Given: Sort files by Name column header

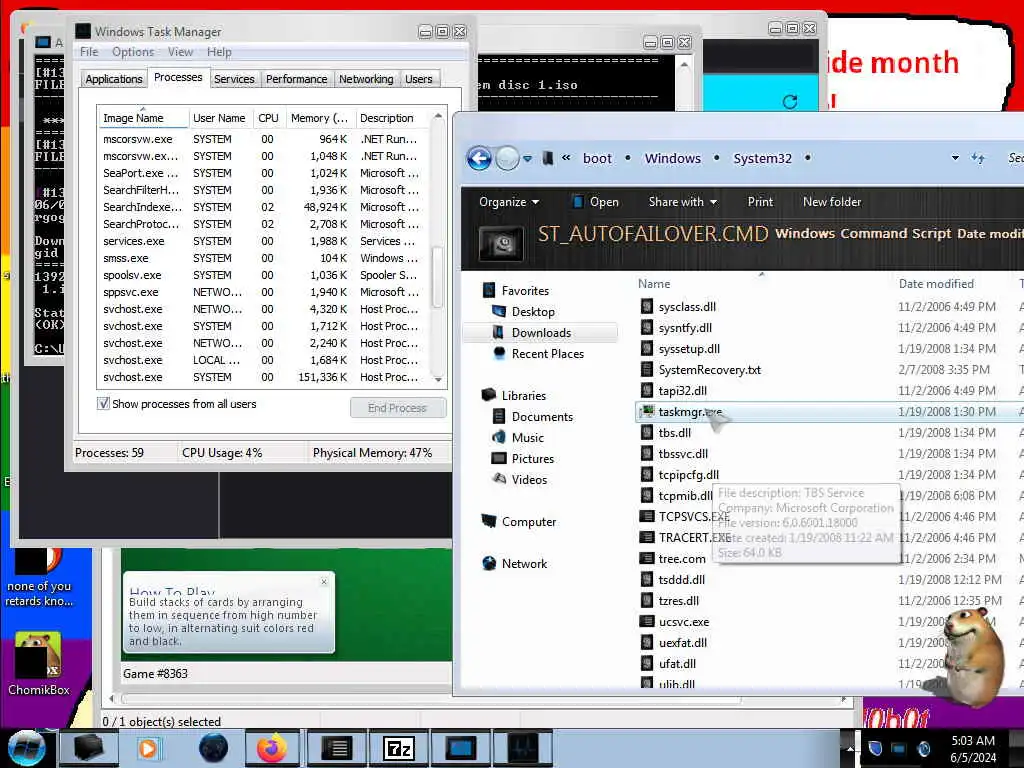Looking at the screenshot, I should pyautogui.click(x=654, y=283).
